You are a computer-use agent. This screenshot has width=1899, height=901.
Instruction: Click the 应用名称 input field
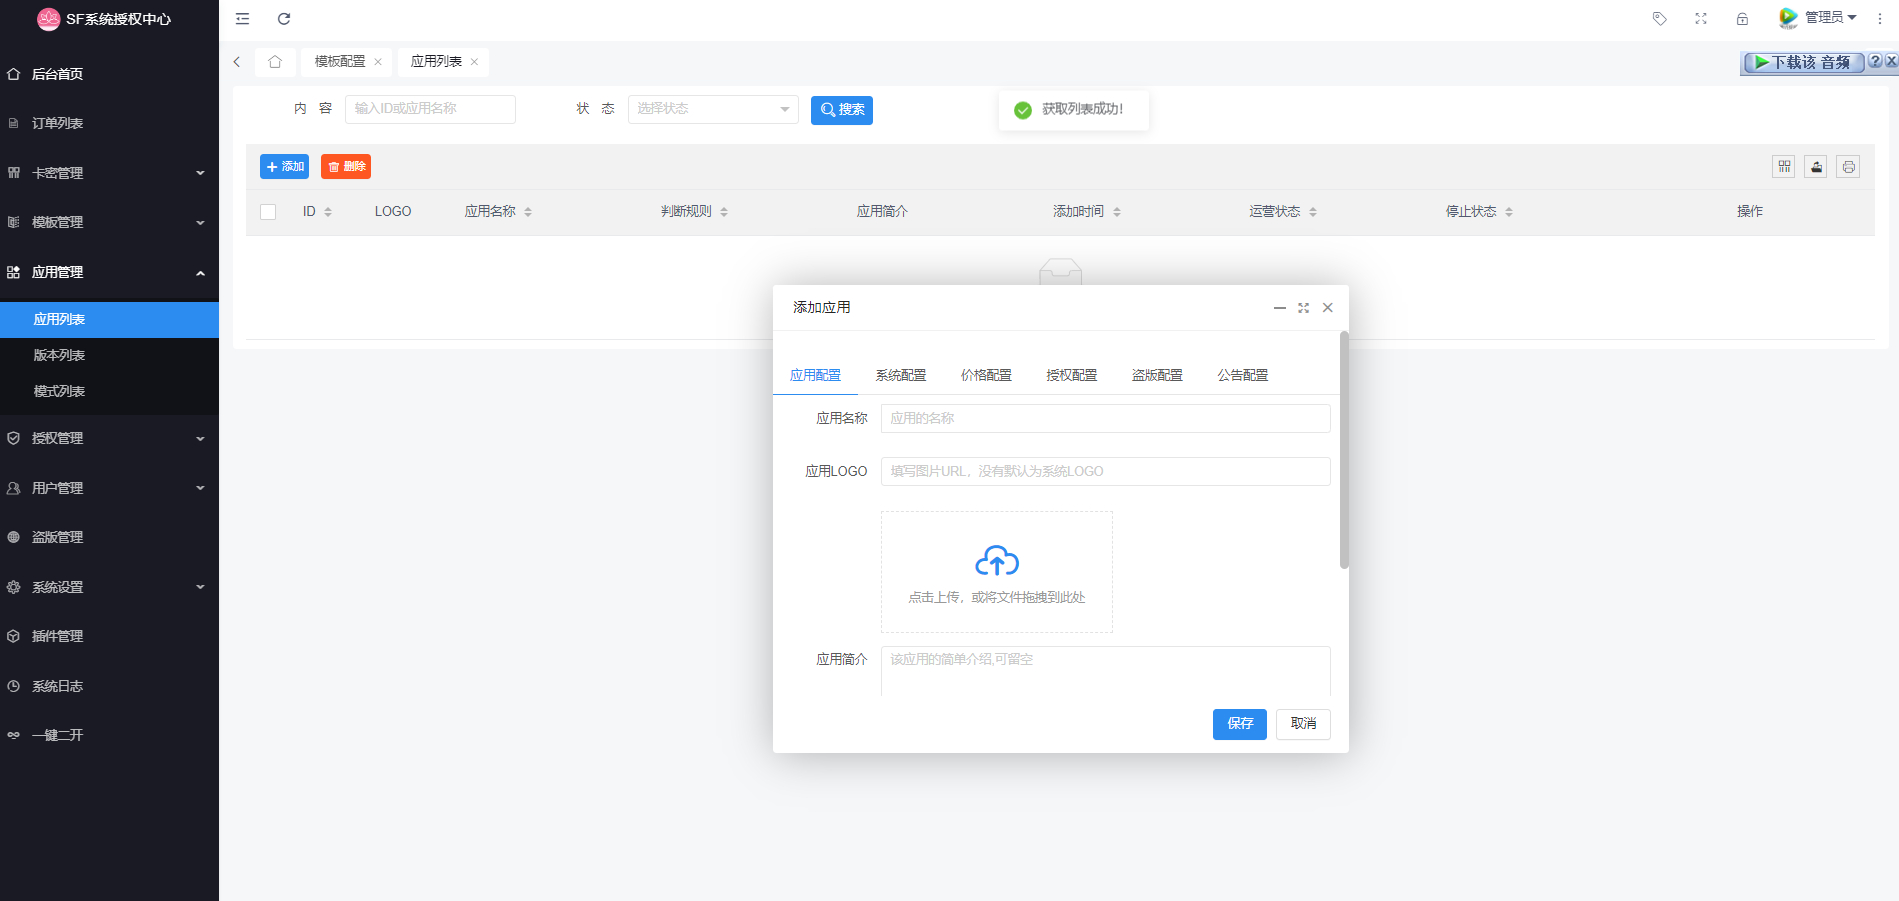click(x=1105, y=418)
